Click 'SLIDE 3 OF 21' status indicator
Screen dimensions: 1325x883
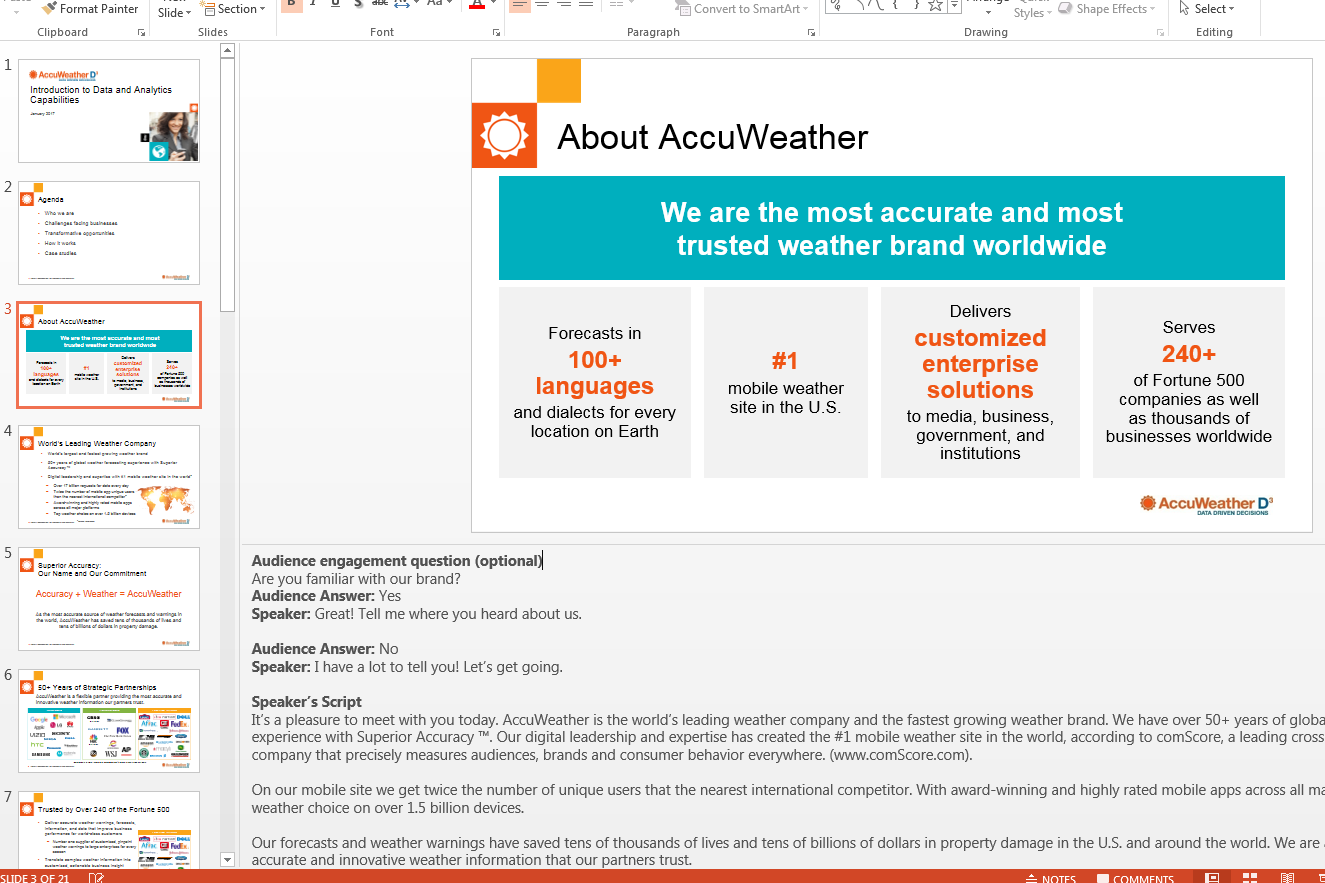coord(34,879)
